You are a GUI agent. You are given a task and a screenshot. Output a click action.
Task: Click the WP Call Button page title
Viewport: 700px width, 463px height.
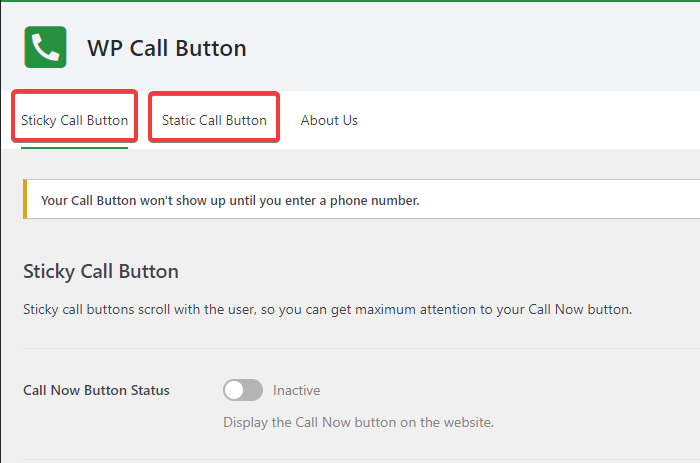tap(166, 48)
